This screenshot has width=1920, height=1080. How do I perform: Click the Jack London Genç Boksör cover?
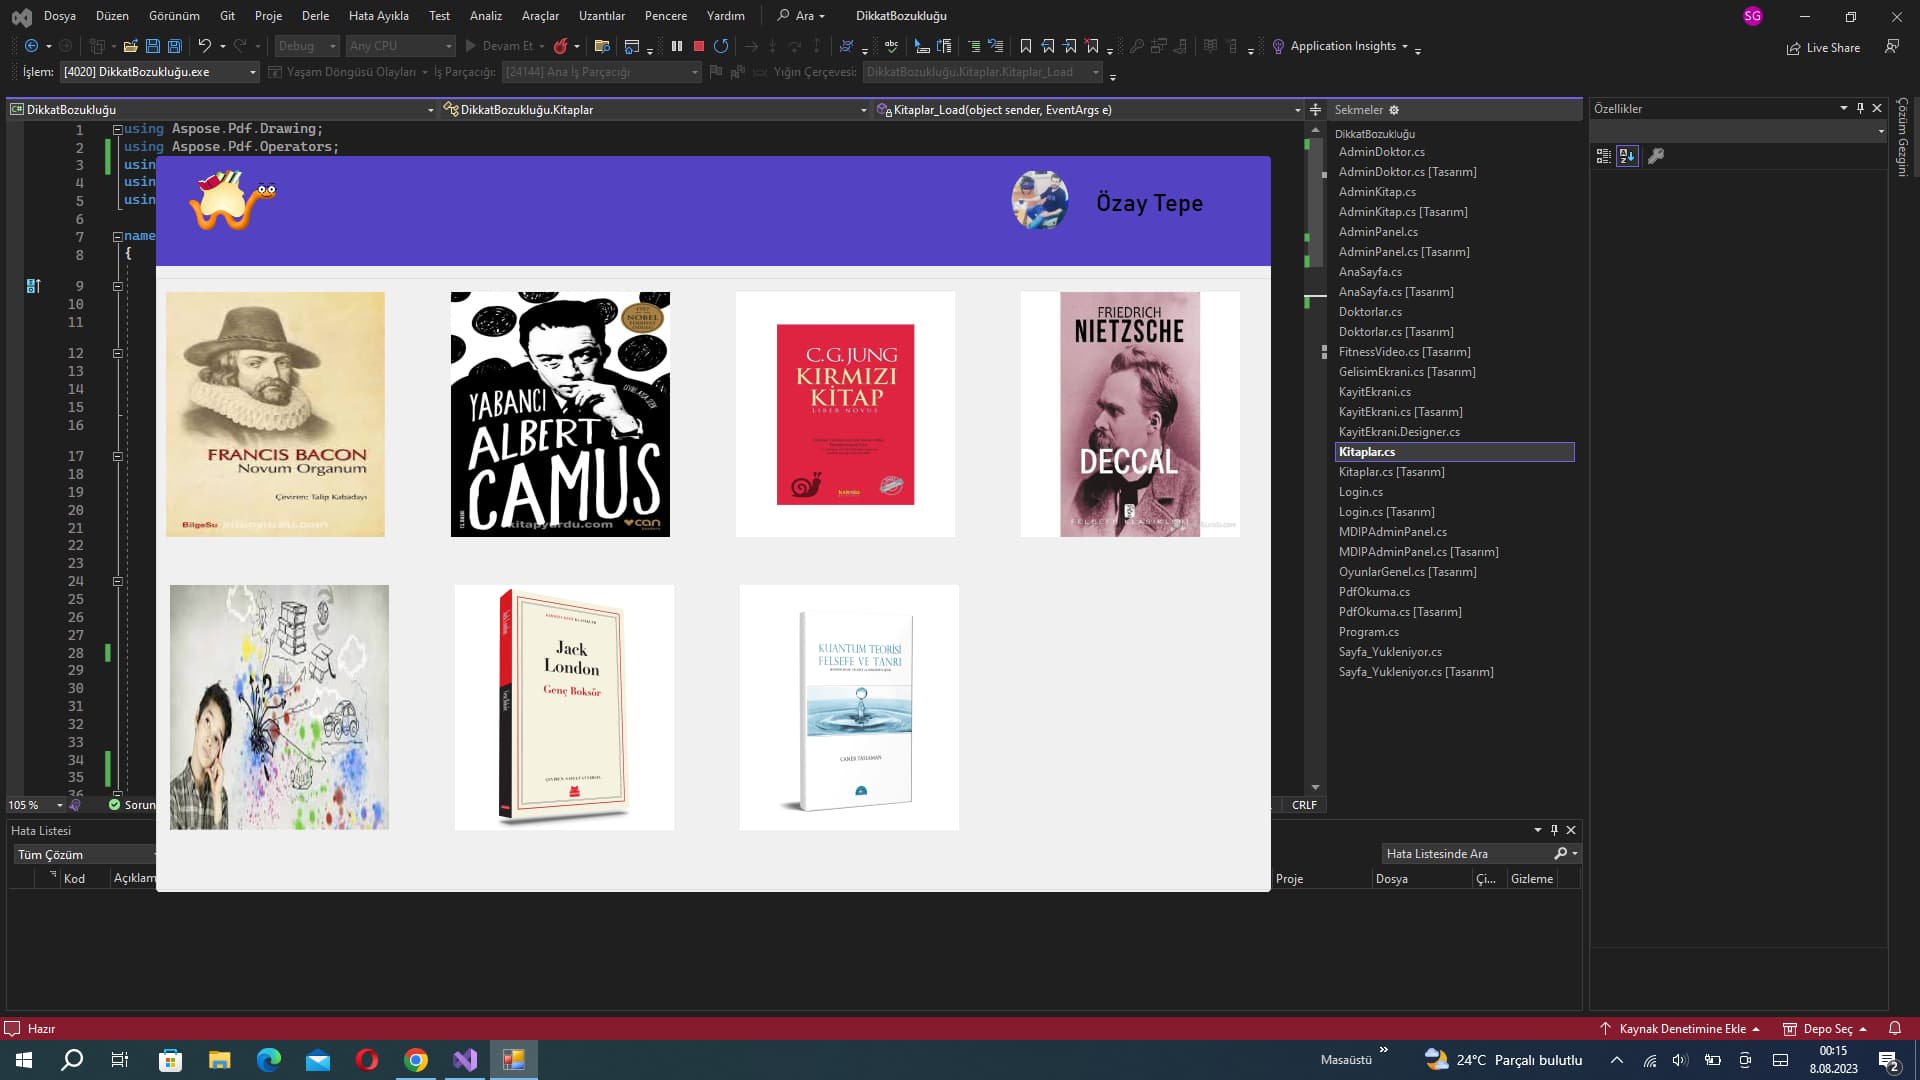pyautogui.click(x=564, y=707)
